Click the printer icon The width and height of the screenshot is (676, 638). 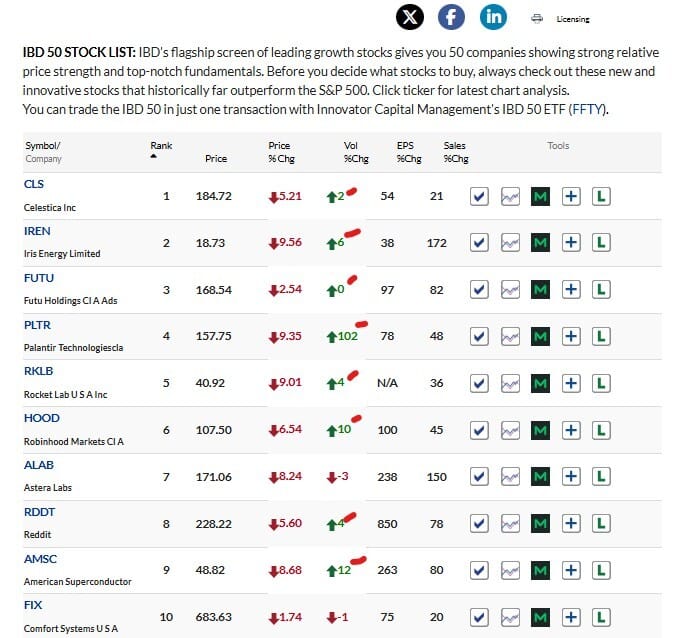click(x=537, y=19)
